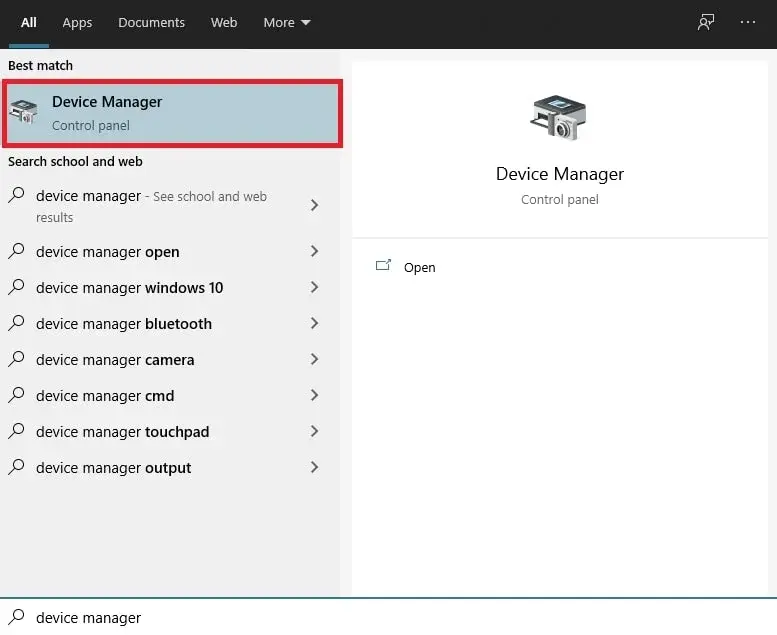The width and height of the screenshot is (777, 635).
Task: Click search icon beside 'device manager bluetooth'
Action: click(x=16, y=323)
